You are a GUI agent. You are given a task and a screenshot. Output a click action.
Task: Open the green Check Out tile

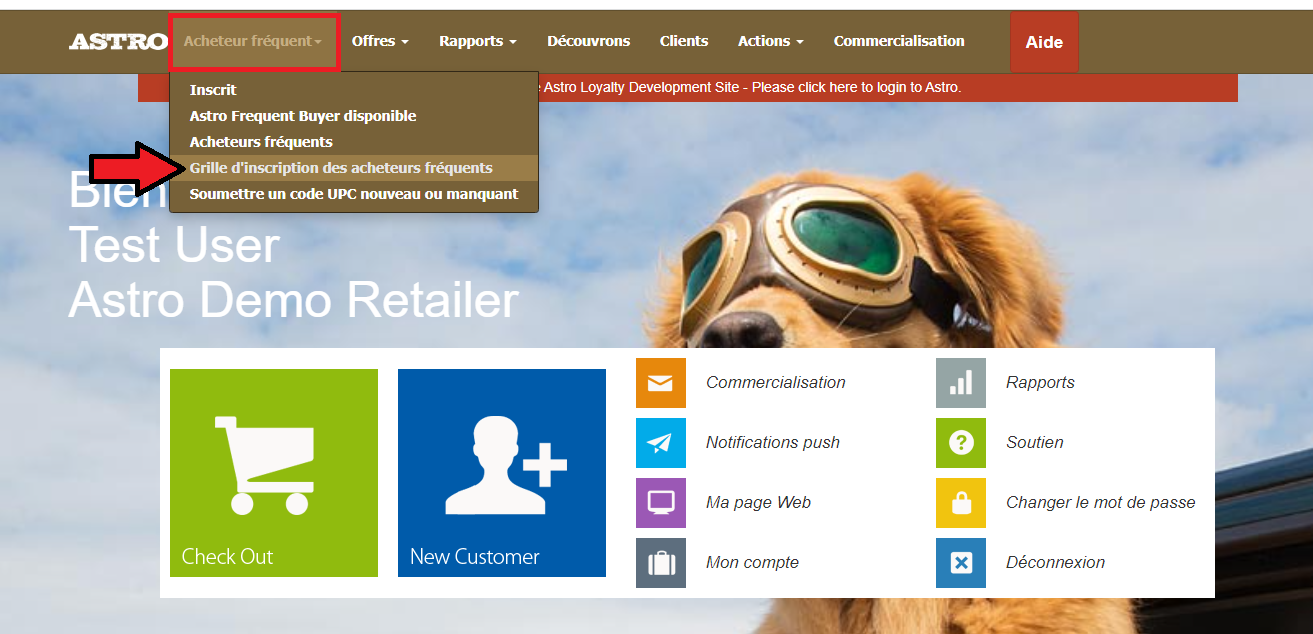pyautogui.click(x=274, y=473)
